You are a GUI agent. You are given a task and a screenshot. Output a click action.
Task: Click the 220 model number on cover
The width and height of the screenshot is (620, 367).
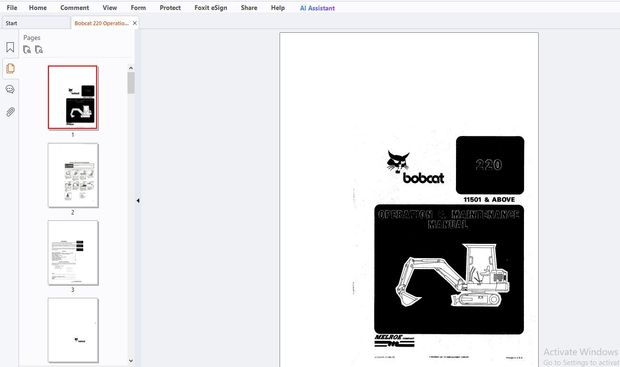coord(489,165)
